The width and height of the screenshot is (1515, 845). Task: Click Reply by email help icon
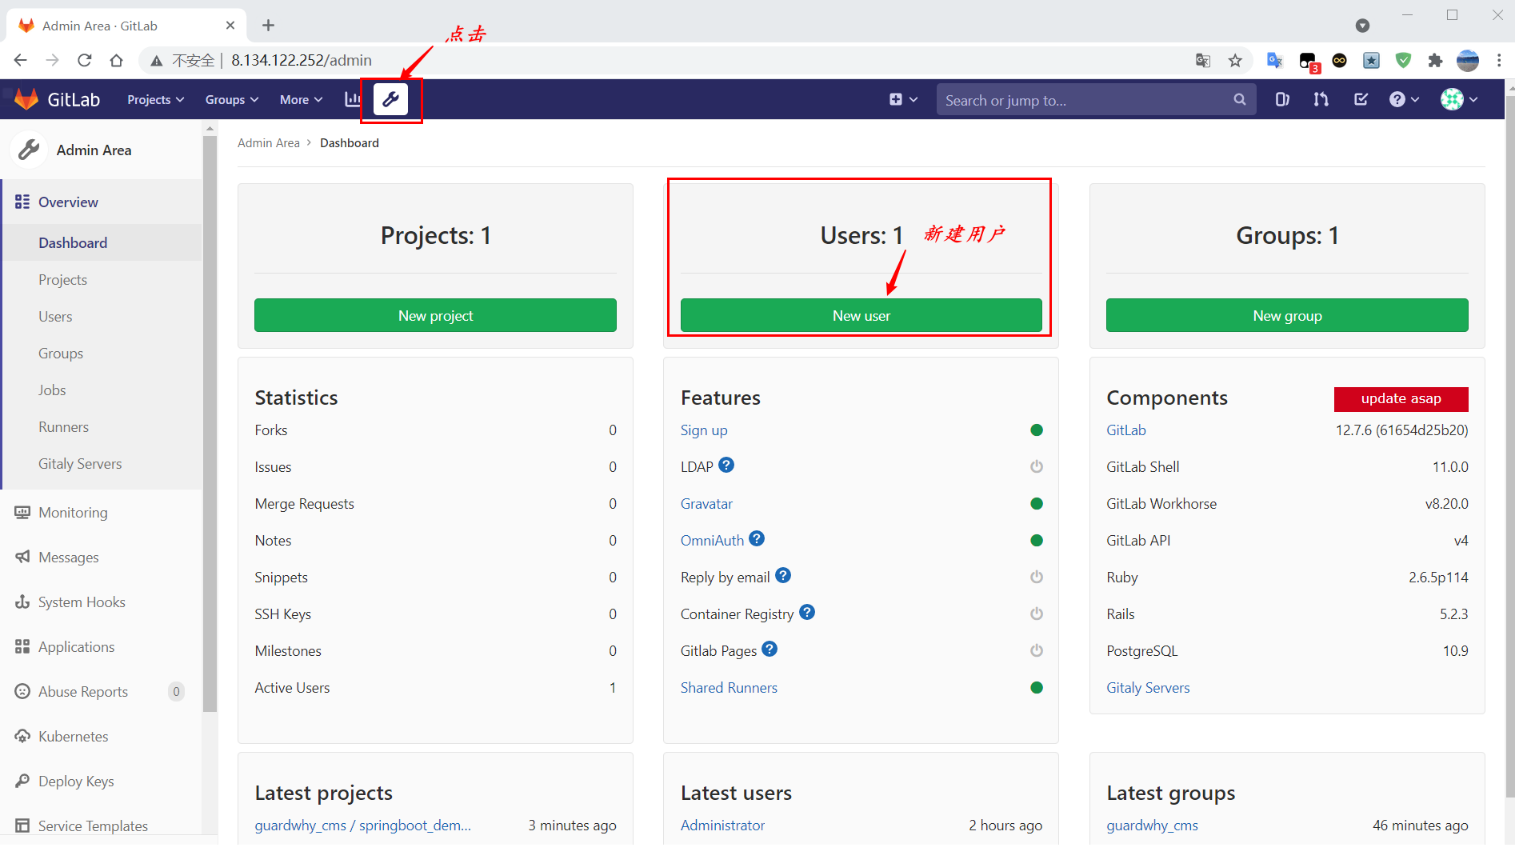pos(783,575)
